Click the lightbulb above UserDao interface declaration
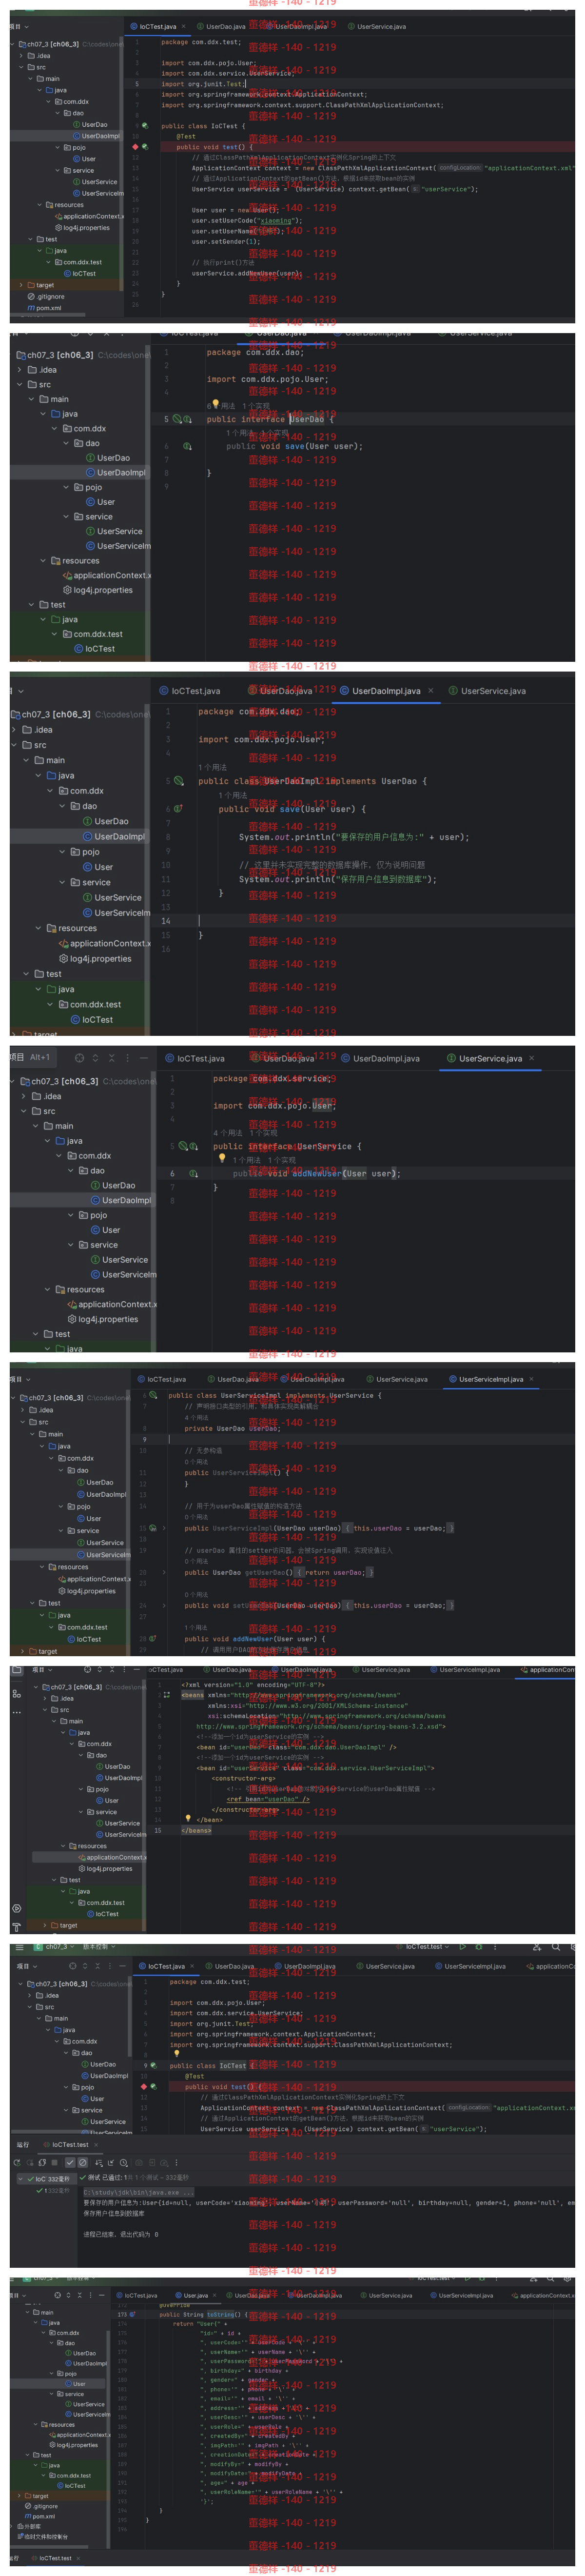 [215, 405]
